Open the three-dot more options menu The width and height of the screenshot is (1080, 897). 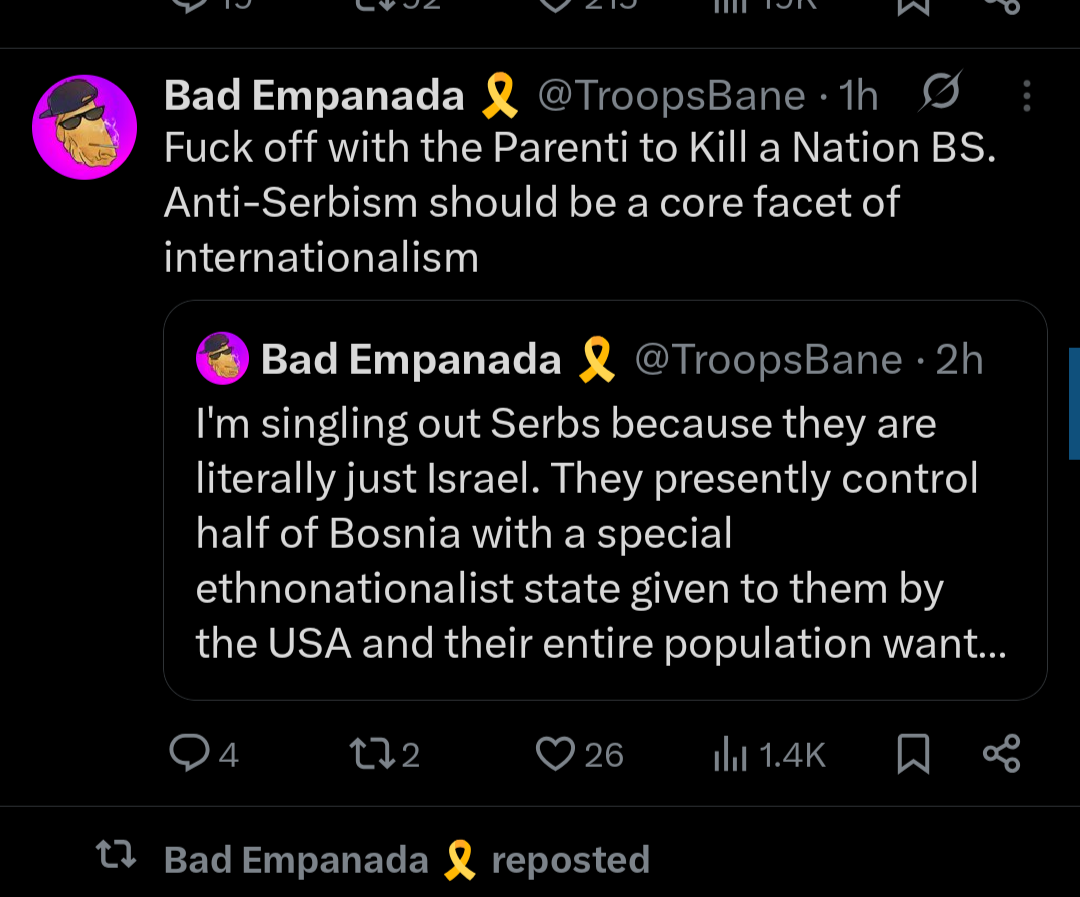[1025, 96]
